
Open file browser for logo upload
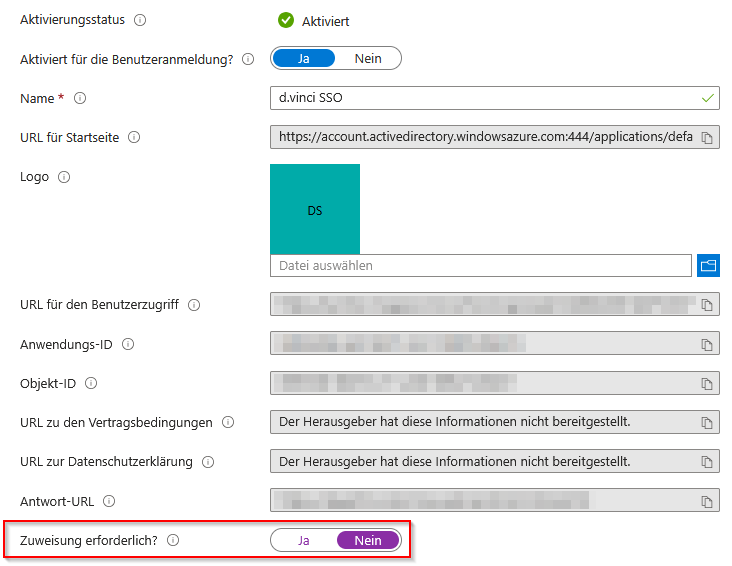(x=708, y=266)
